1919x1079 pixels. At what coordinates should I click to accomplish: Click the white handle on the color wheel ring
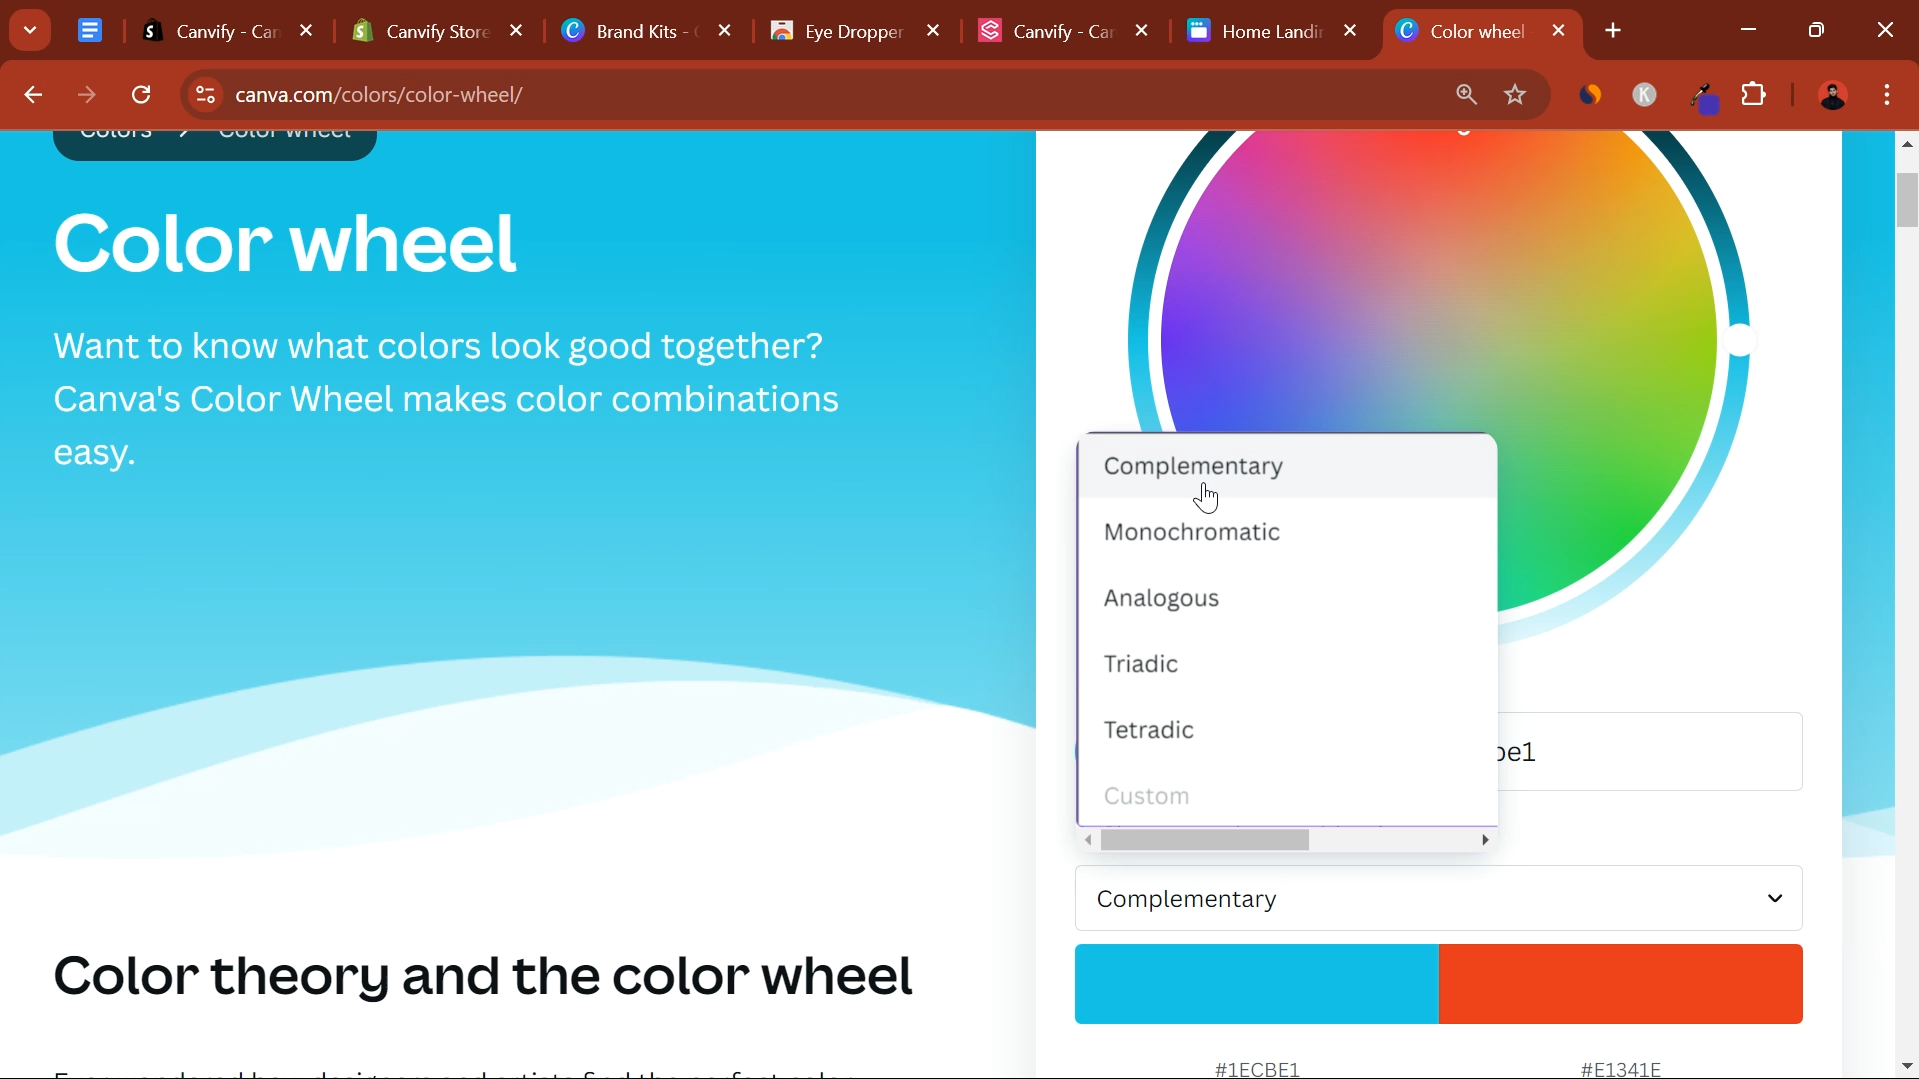[1742, 341]
